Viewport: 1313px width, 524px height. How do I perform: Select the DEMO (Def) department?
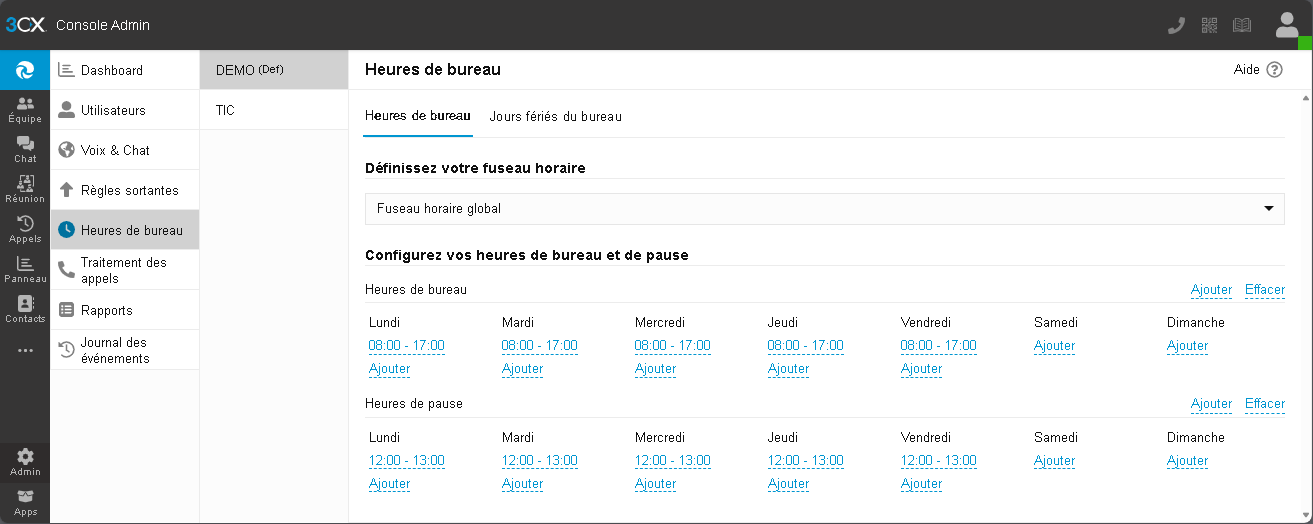274,70
